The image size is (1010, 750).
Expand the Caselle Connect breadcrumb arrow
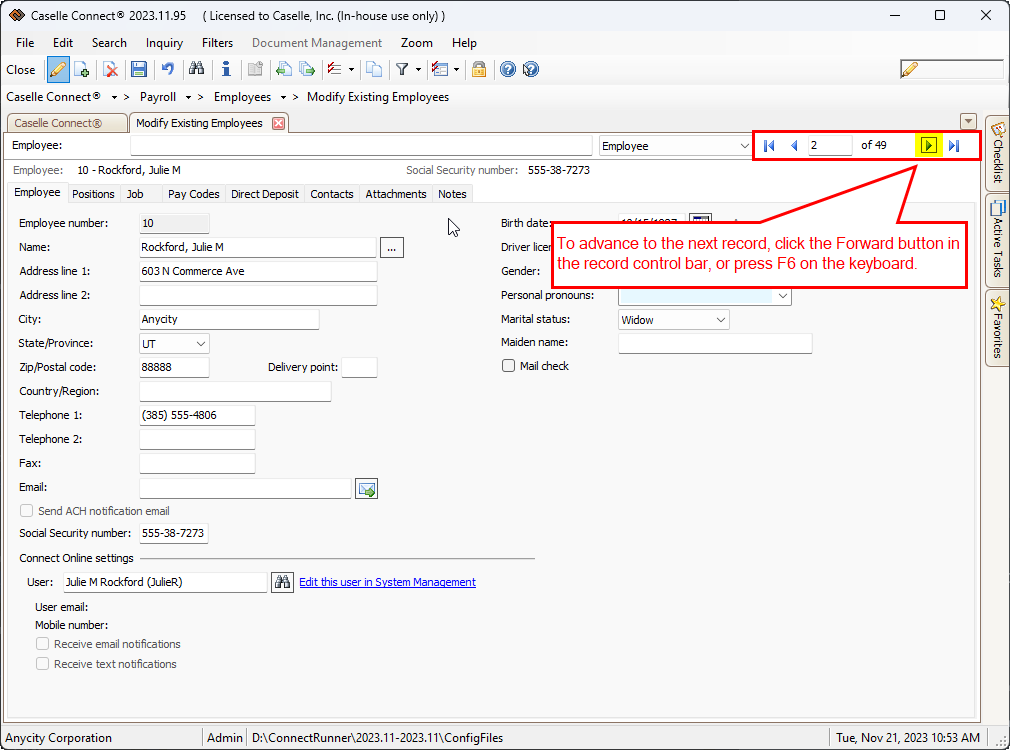tap(114, 97)
